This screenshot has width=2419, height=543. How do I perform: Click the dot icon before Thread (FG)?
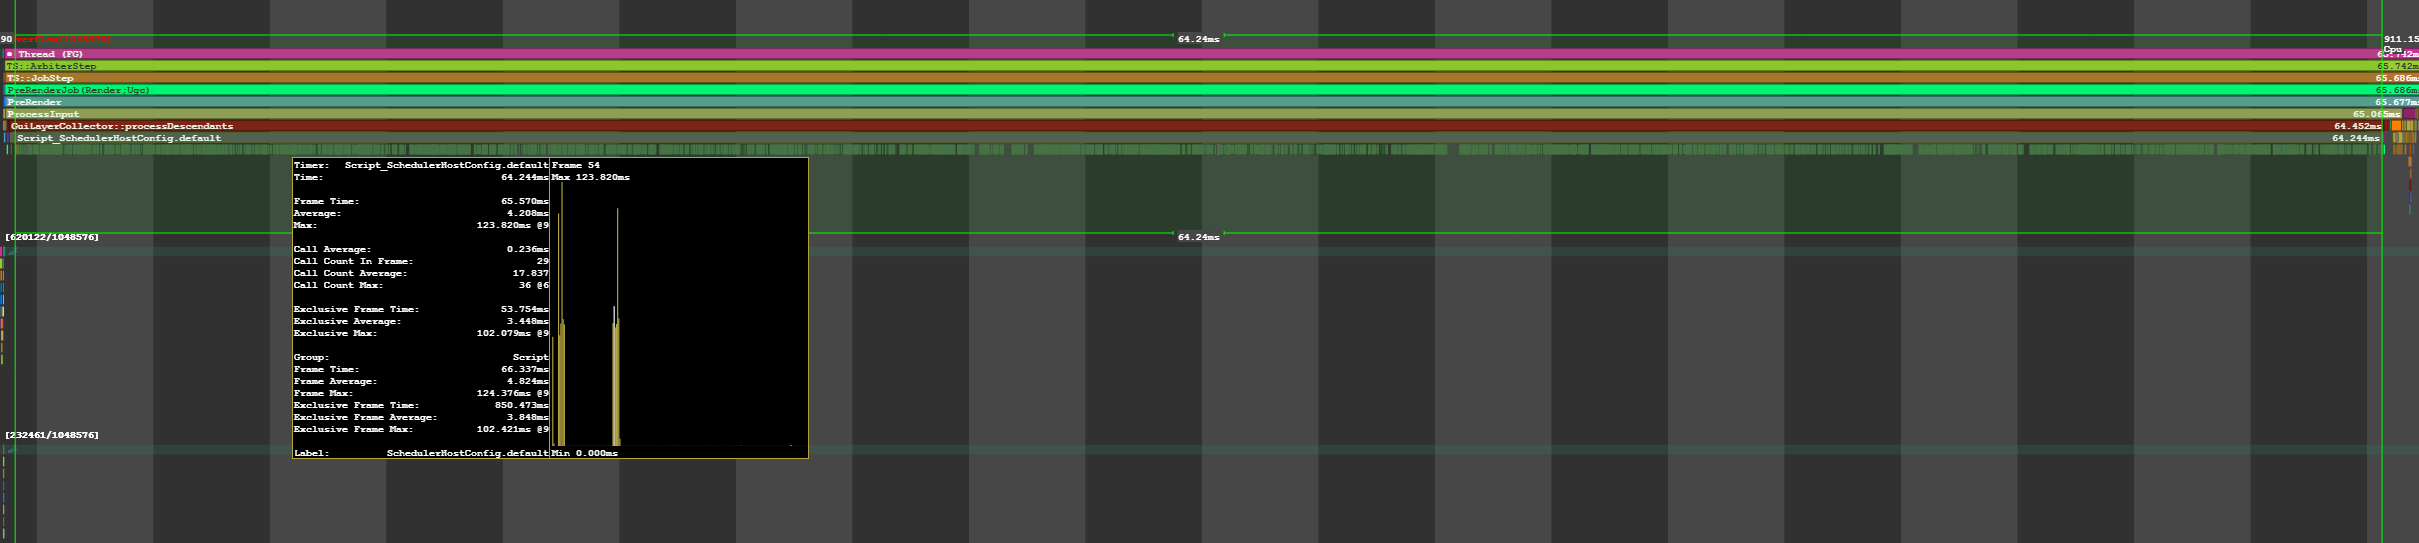click(9, 54)
